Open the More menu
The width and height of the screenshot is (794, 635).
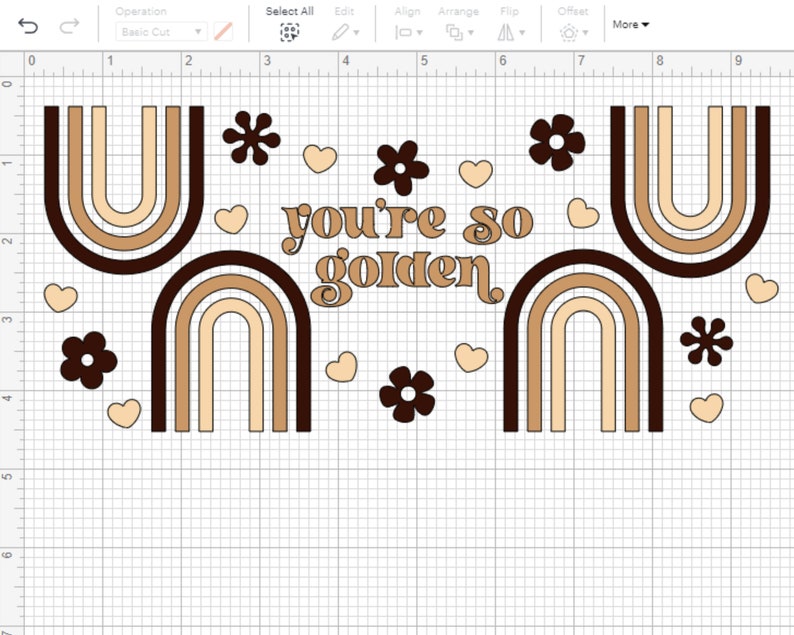(630, 24)
